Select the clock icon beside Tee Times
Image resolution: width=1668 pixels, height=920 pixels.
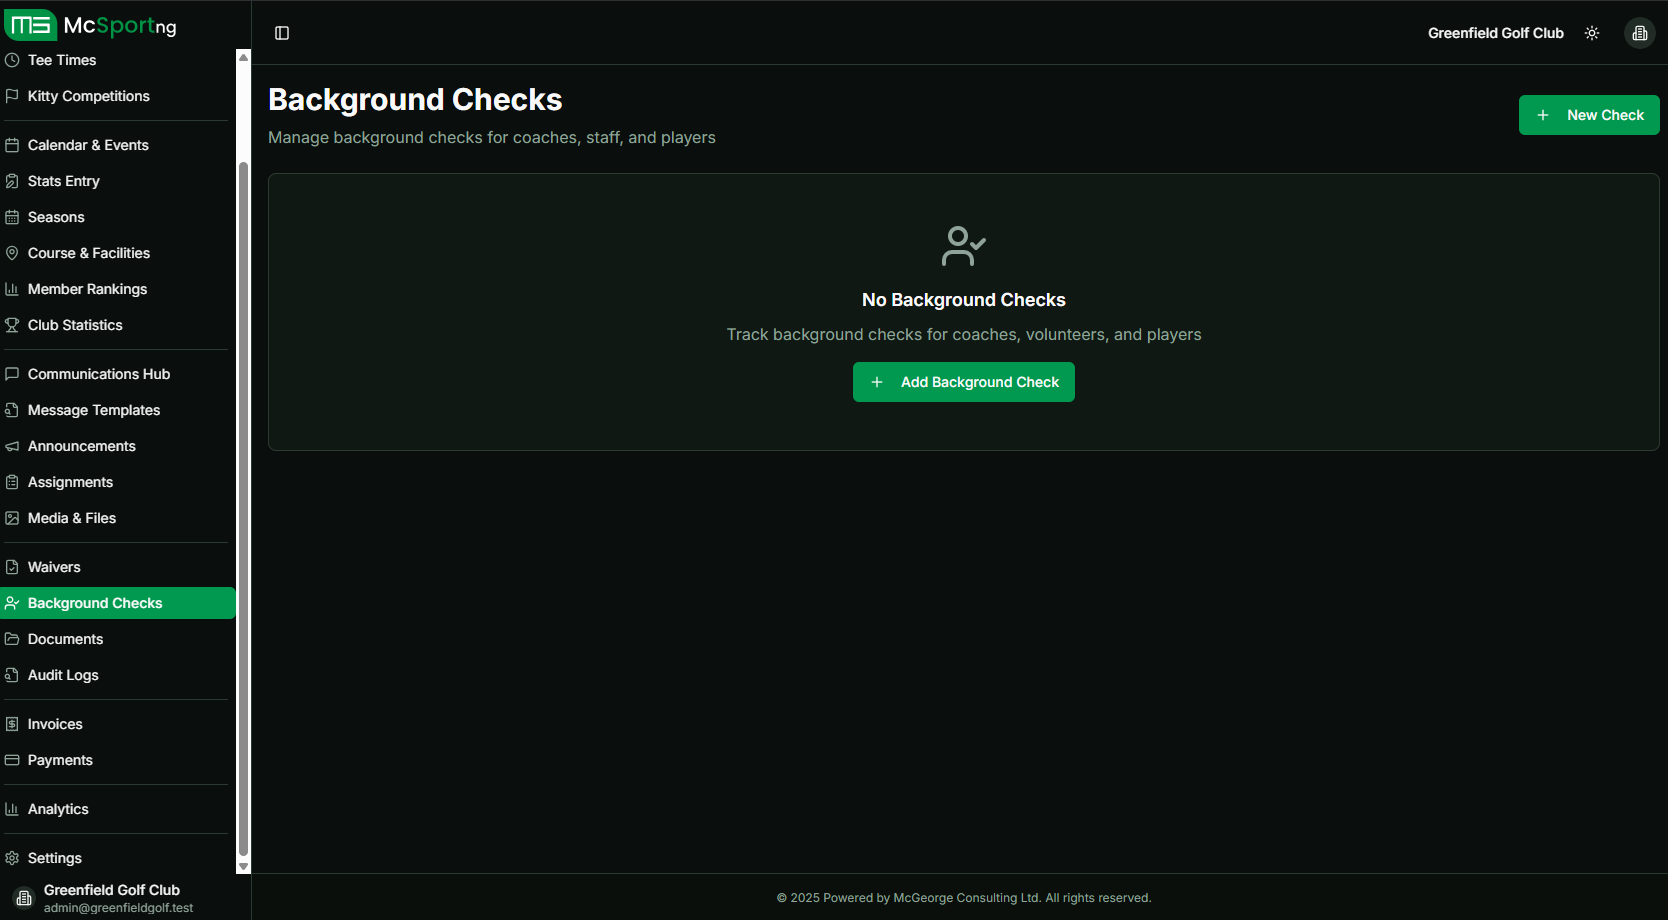11,60
